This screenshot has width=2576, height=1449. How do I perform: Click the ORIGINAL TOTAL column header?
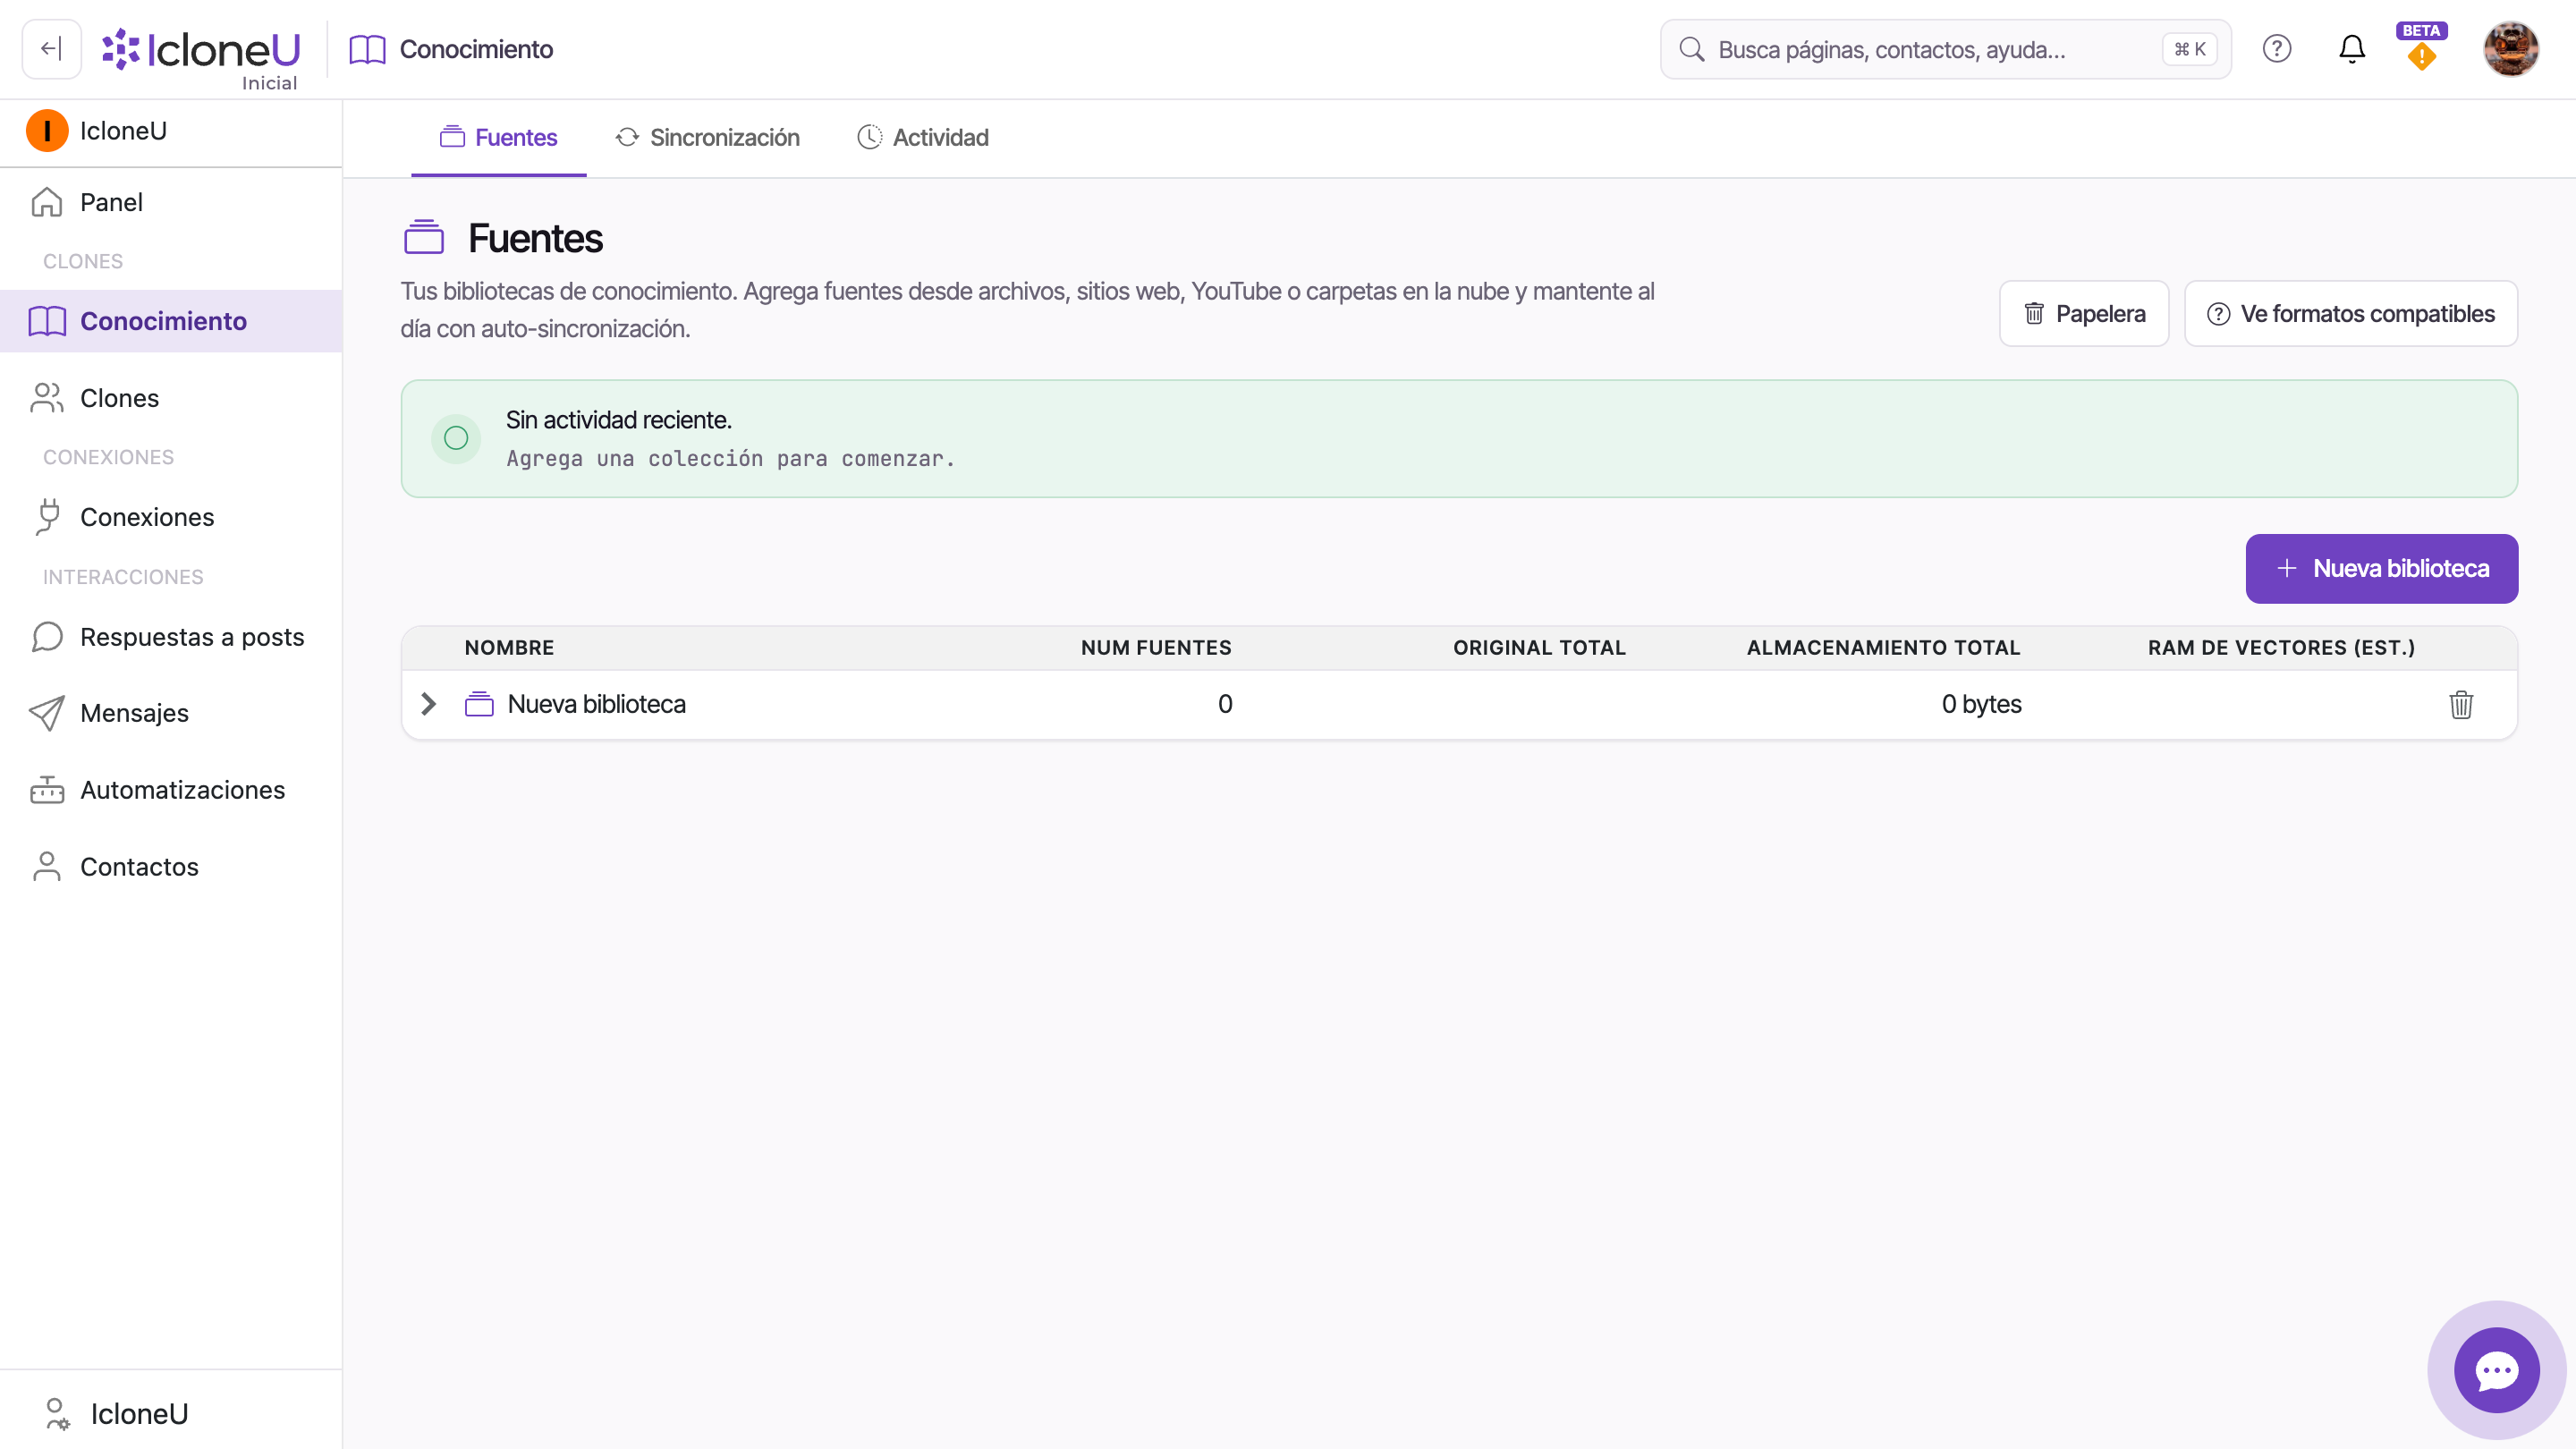coord(1539,648)
